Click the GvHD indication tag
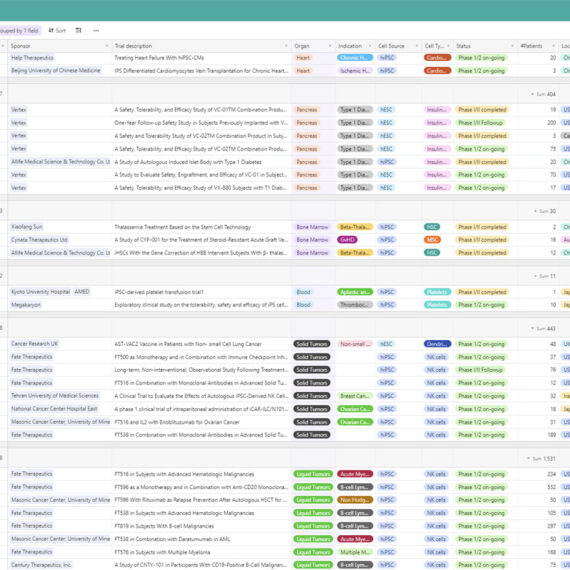This screenshot has height=570, width=570. click(347, 240)
